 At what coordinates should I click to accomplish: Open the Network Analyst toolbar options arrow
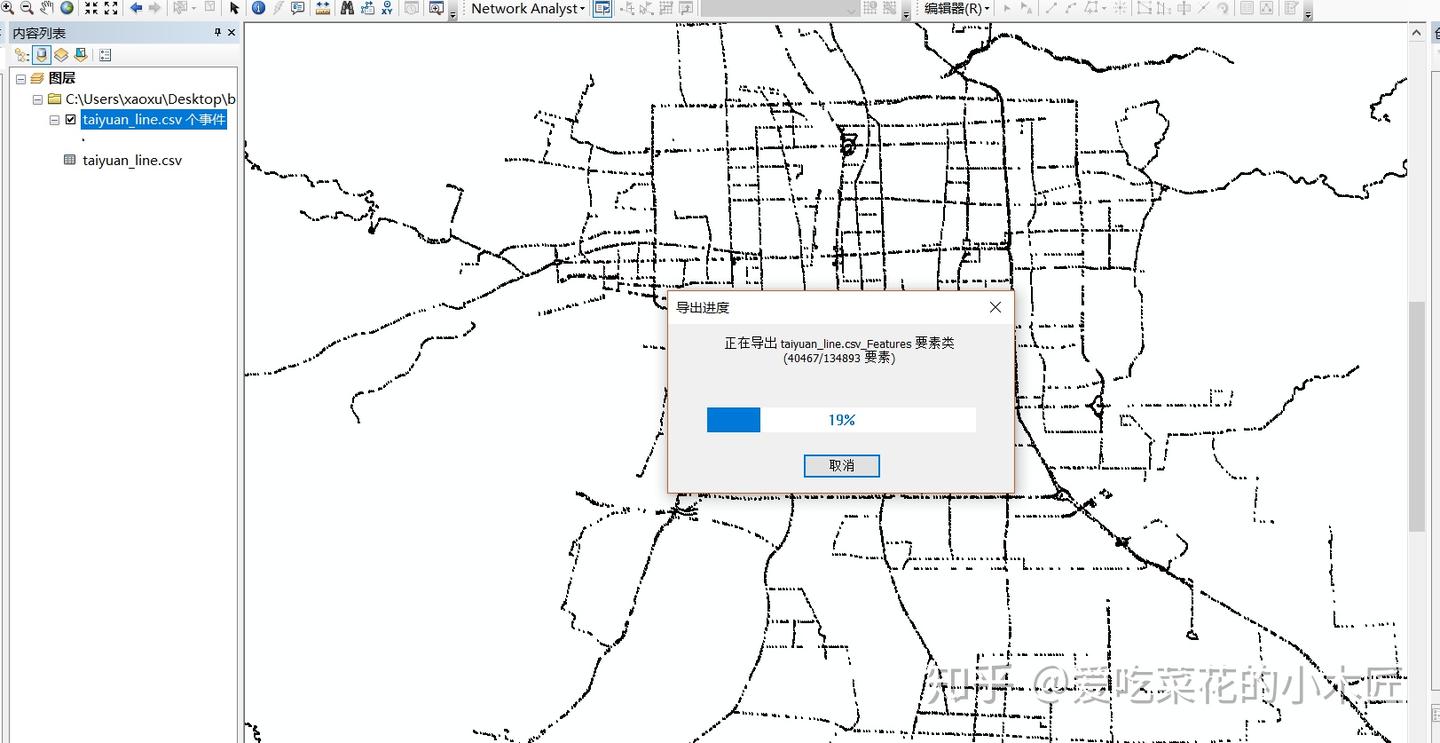[906, 12]
